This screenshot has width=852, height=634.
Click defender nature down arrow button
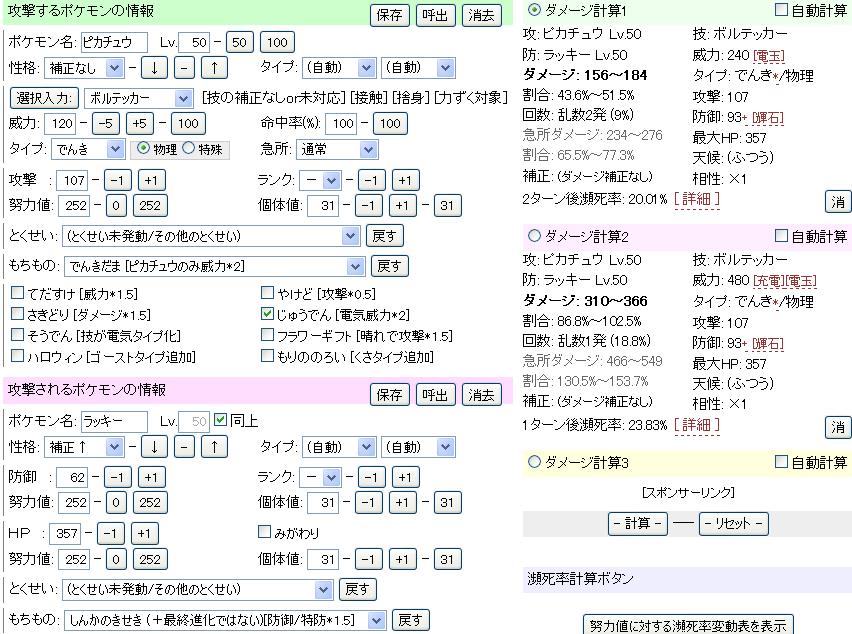[x=154, y=447]
